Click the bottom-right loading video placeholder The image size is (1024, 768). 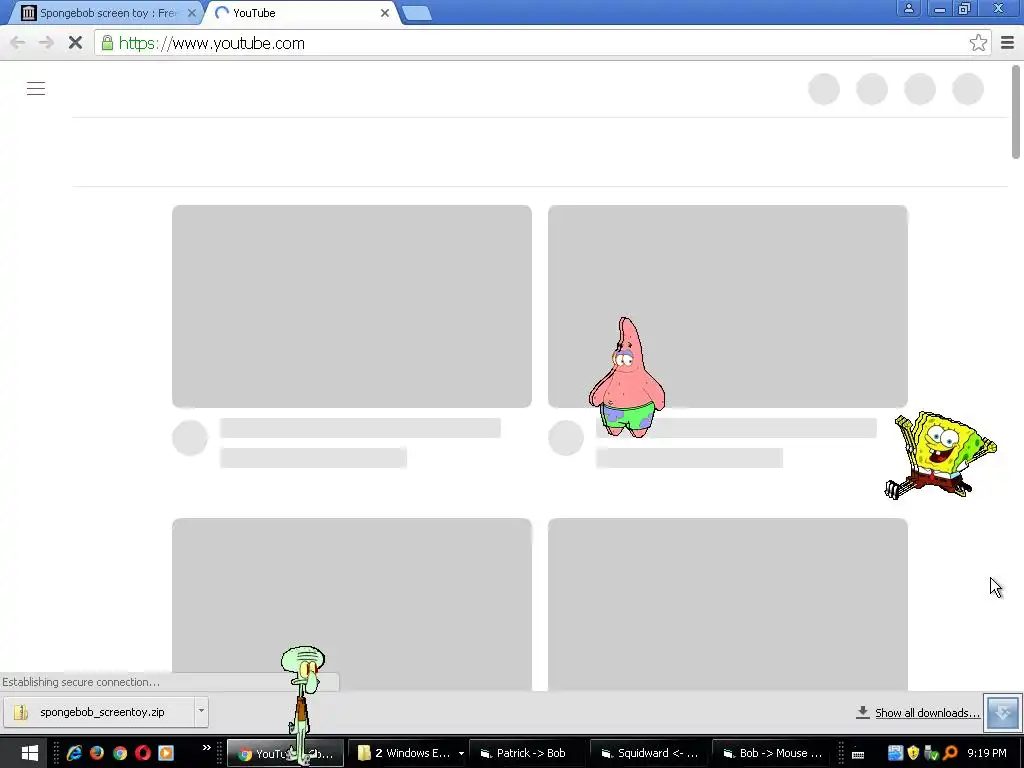pyautogui.click(x=728, y=604)
